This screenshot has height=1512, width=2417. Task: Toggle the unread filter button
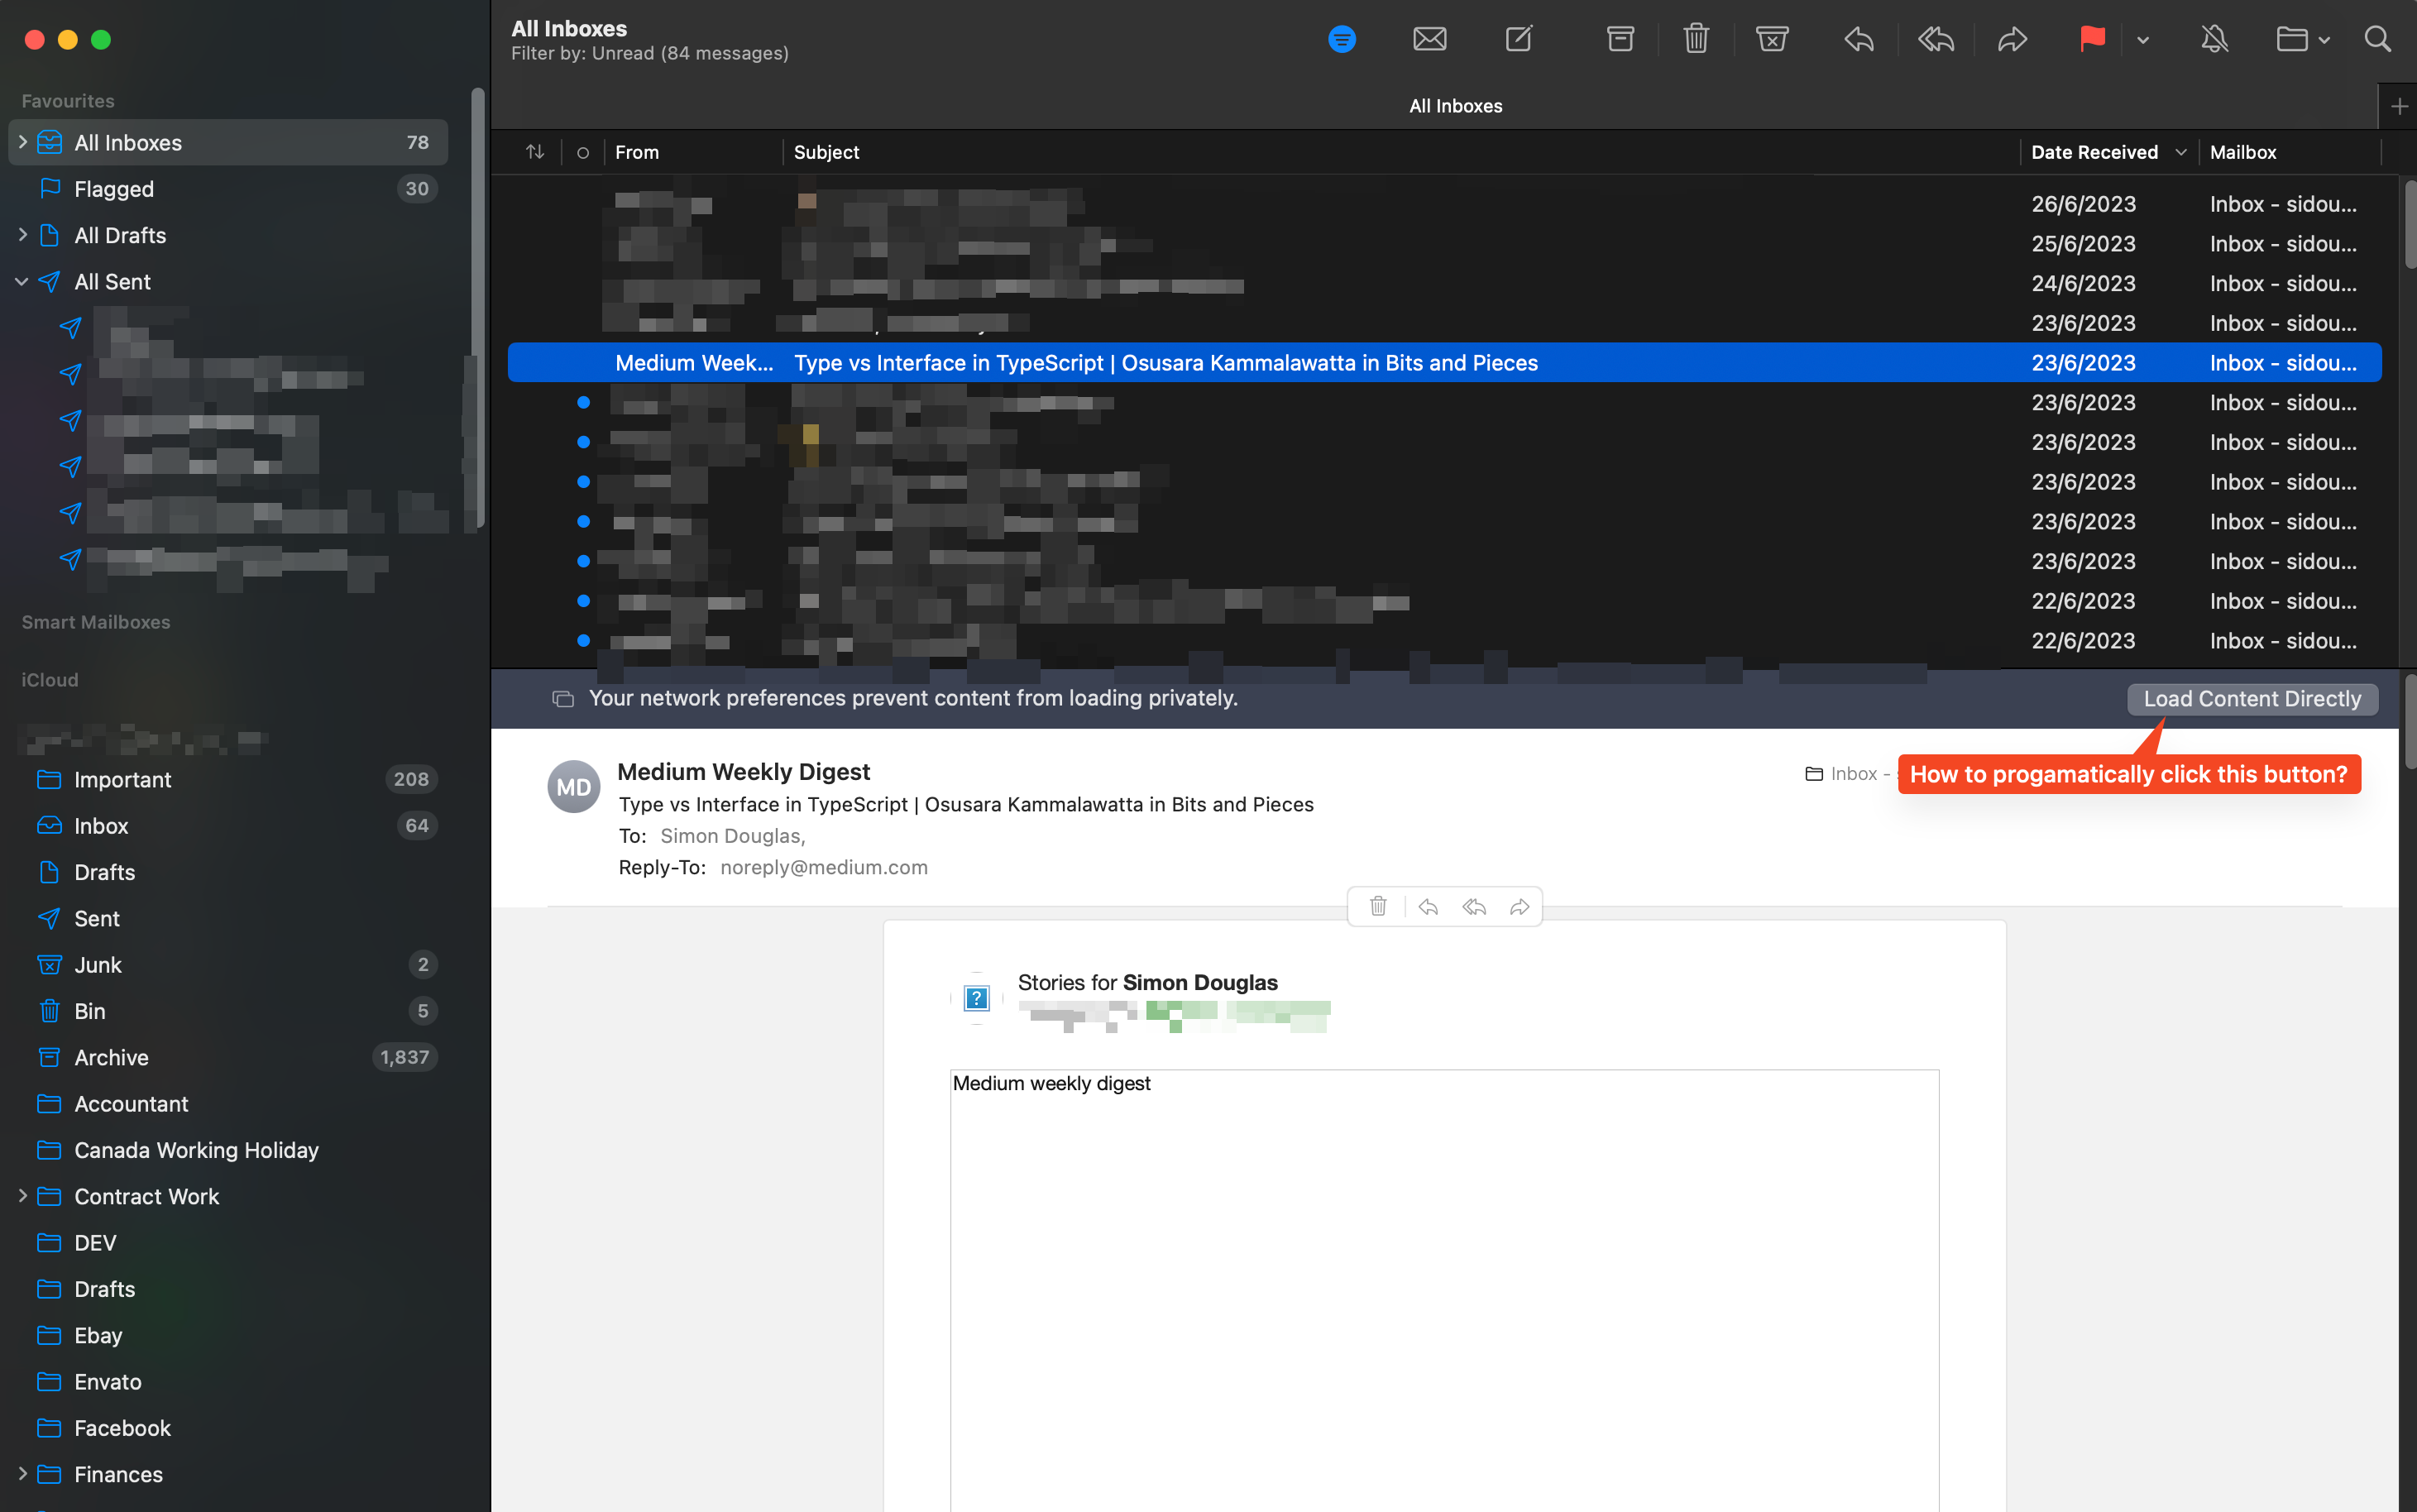[1342, 40]
